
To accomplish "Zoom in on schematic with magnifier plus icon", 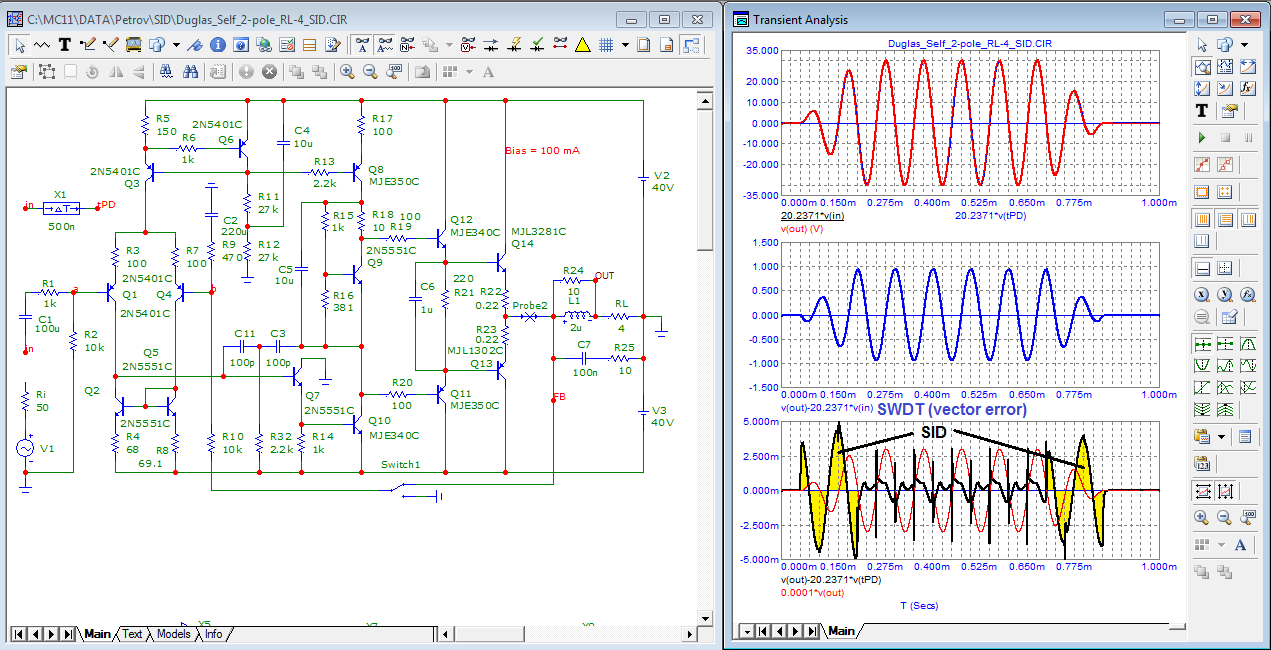I will coord(347,72).
